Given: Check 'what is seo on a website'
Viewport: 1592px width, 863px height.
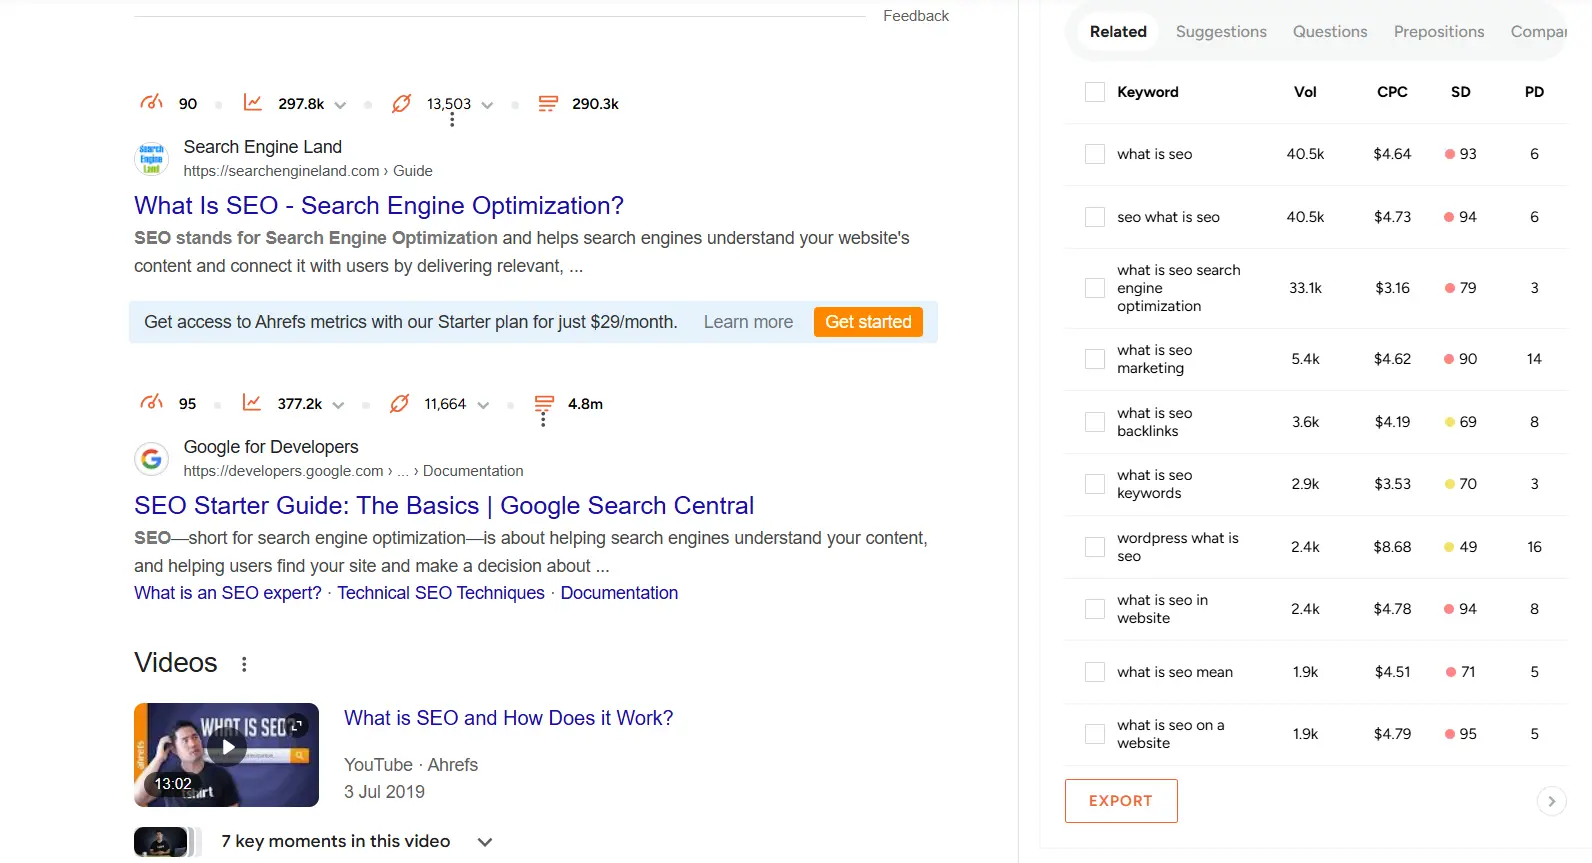Looking at the screenshot, I should pyautogui.click(x=1095, y=734).
